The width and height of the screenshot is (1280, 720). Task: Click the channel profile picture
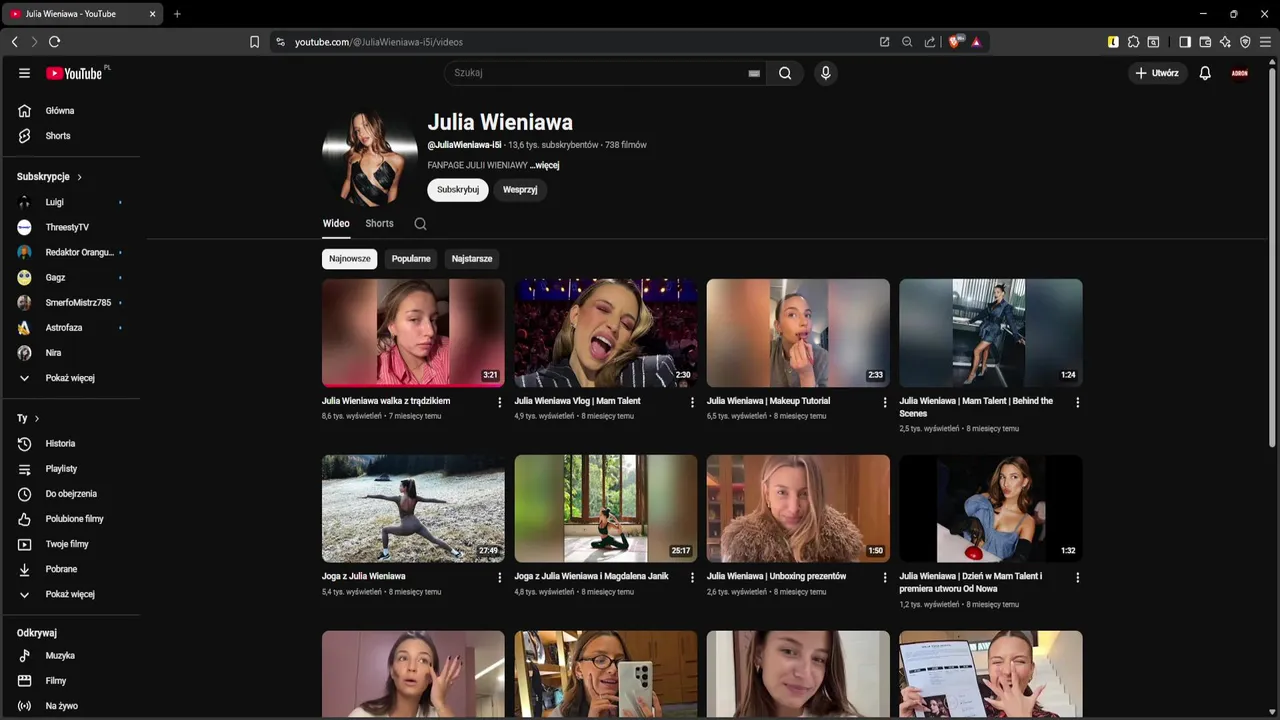[x=370, y=159]
